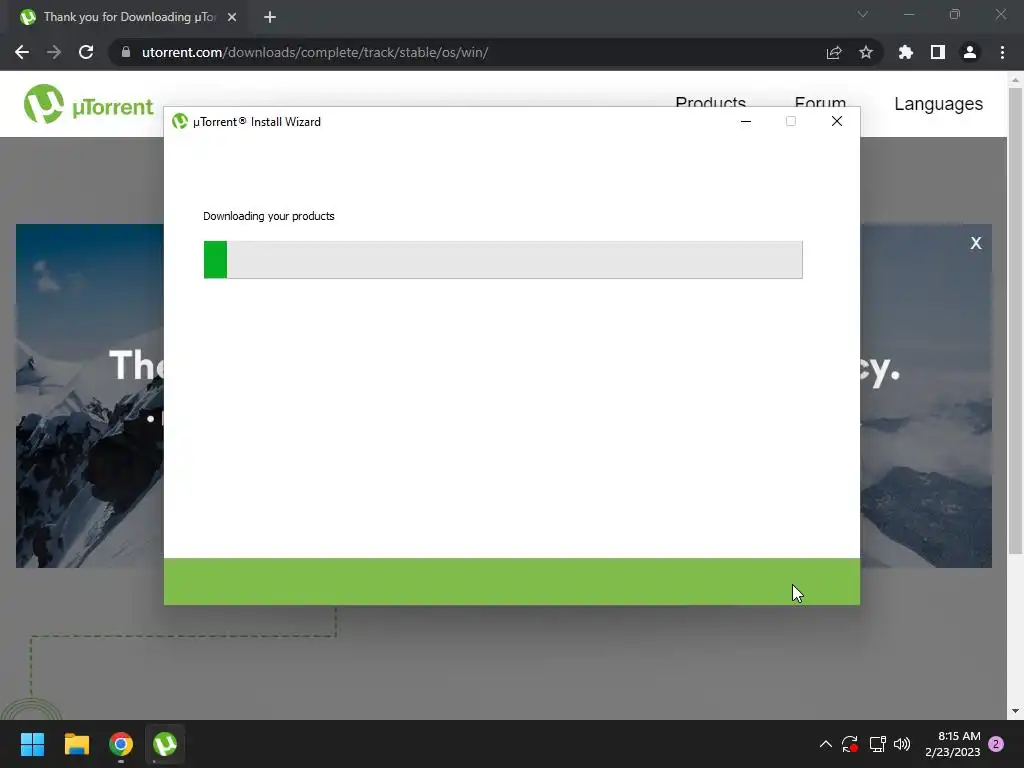Screen dimensions: 1024x768
Task: Go back using the browser back arrow
Action: (22, 52)
